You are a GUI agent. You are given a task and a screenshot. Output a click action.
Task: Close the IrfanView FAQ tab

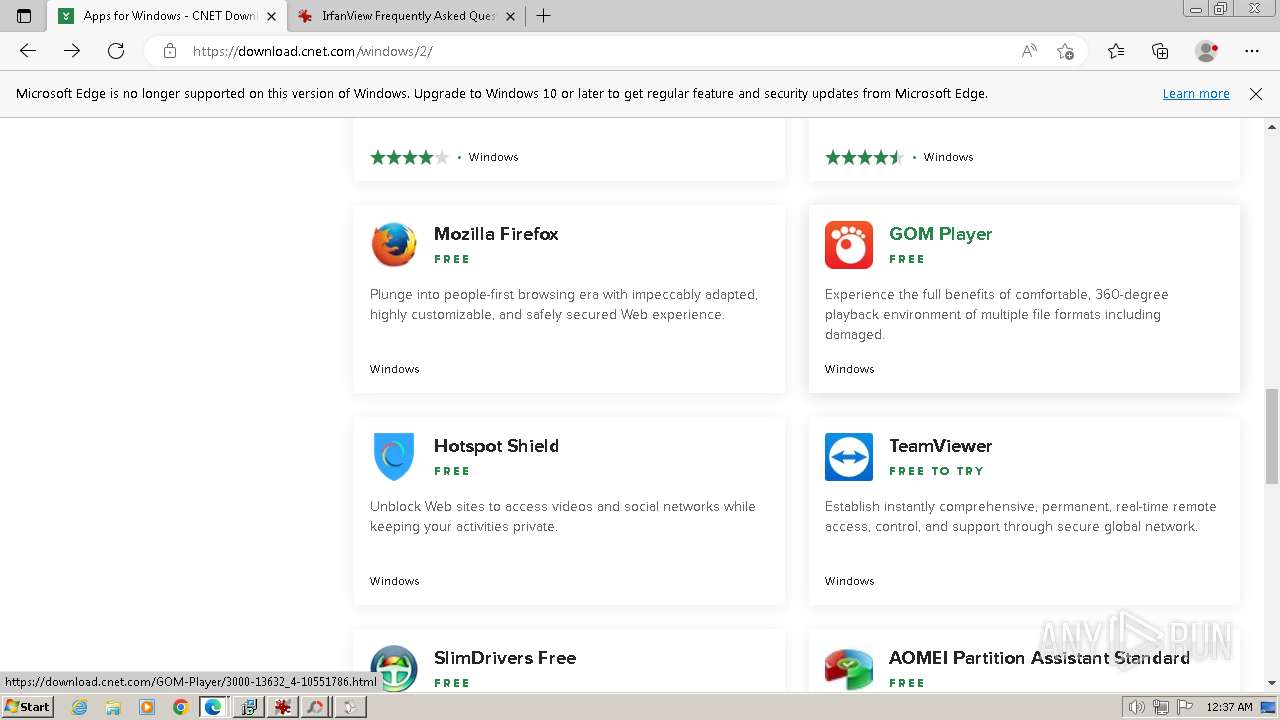[510, 16]
